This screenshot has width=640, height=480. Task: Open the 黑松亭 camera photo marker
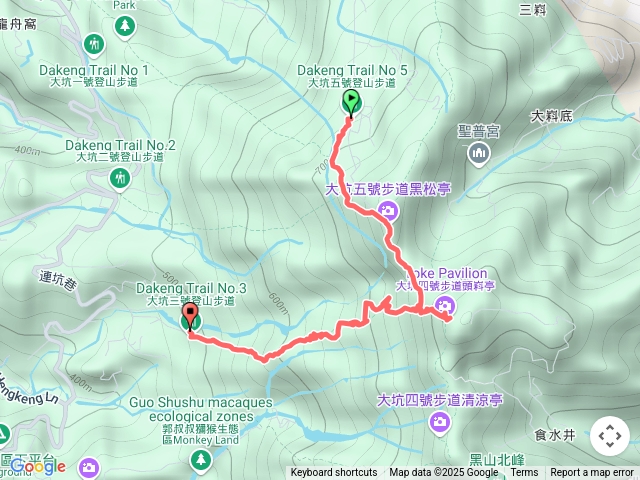click(x=388, y=211)
